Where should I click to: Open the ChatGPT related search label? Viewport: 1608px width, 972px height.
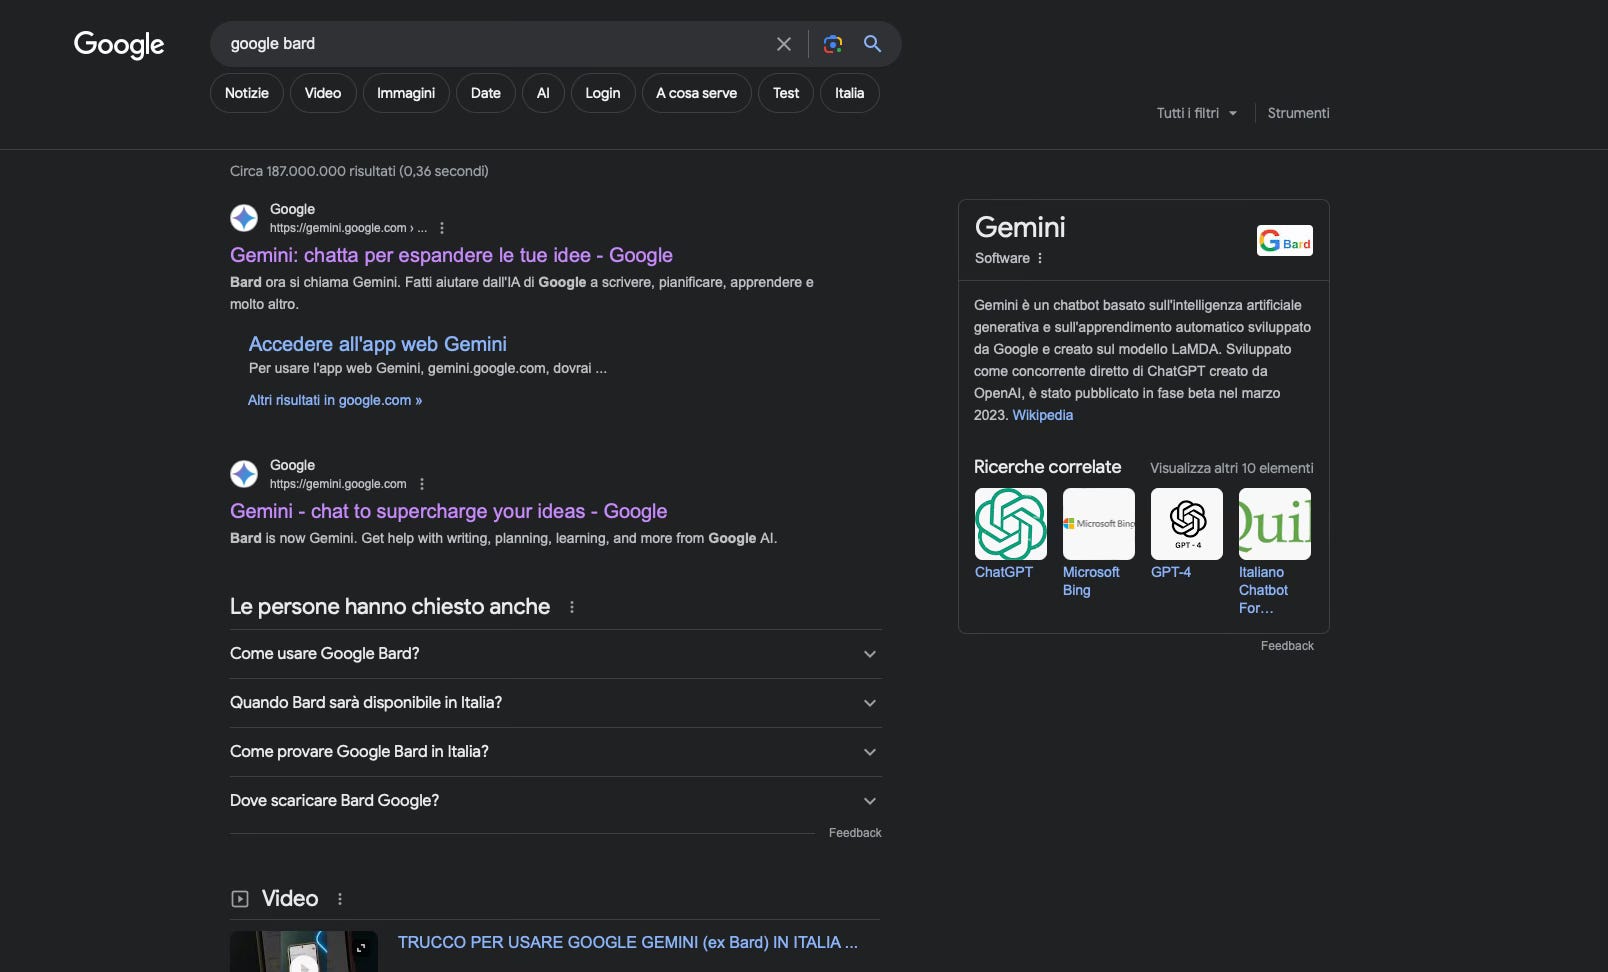(x=1004, y=572)
